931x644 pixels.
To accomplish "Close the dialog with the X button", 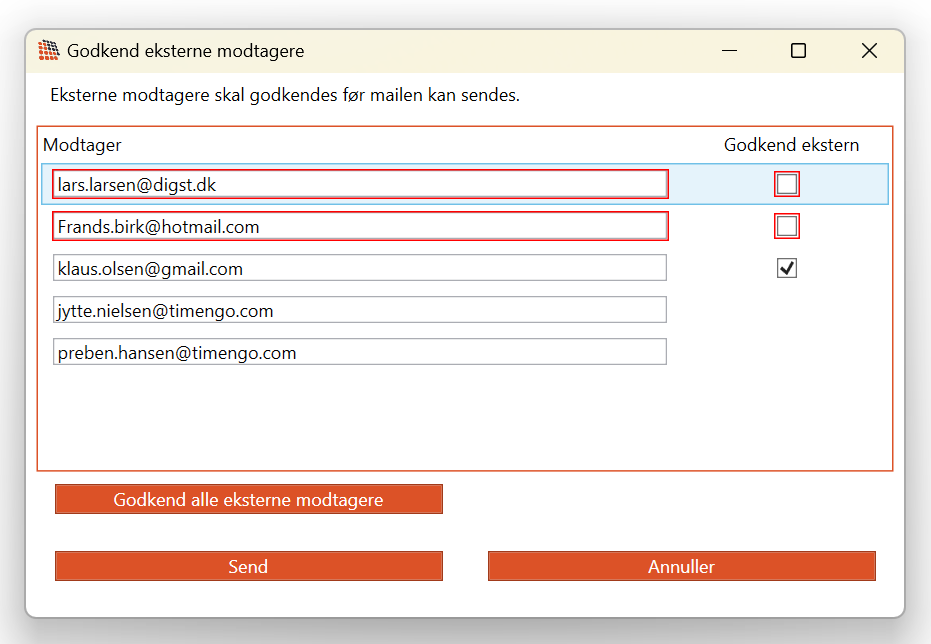I will point(869,51).
